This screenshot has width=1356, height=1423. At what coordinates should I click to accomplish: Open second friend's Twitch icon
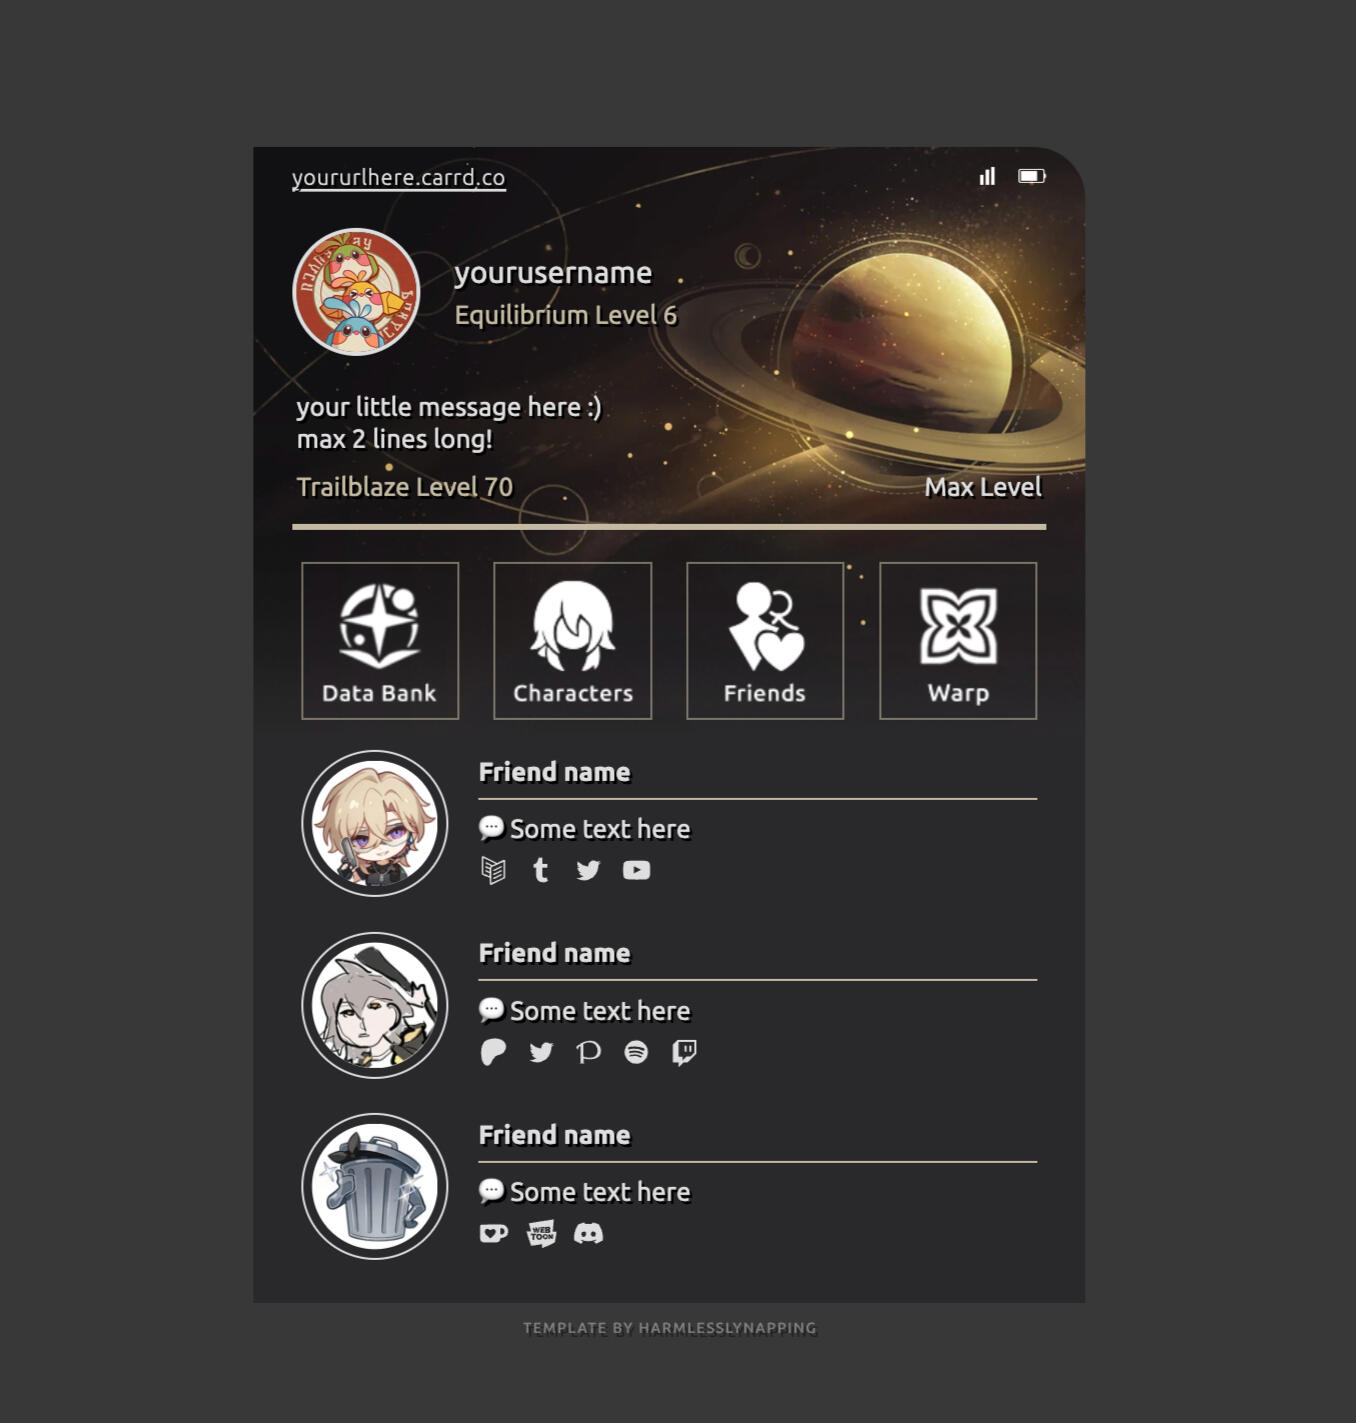point(684,1052)
